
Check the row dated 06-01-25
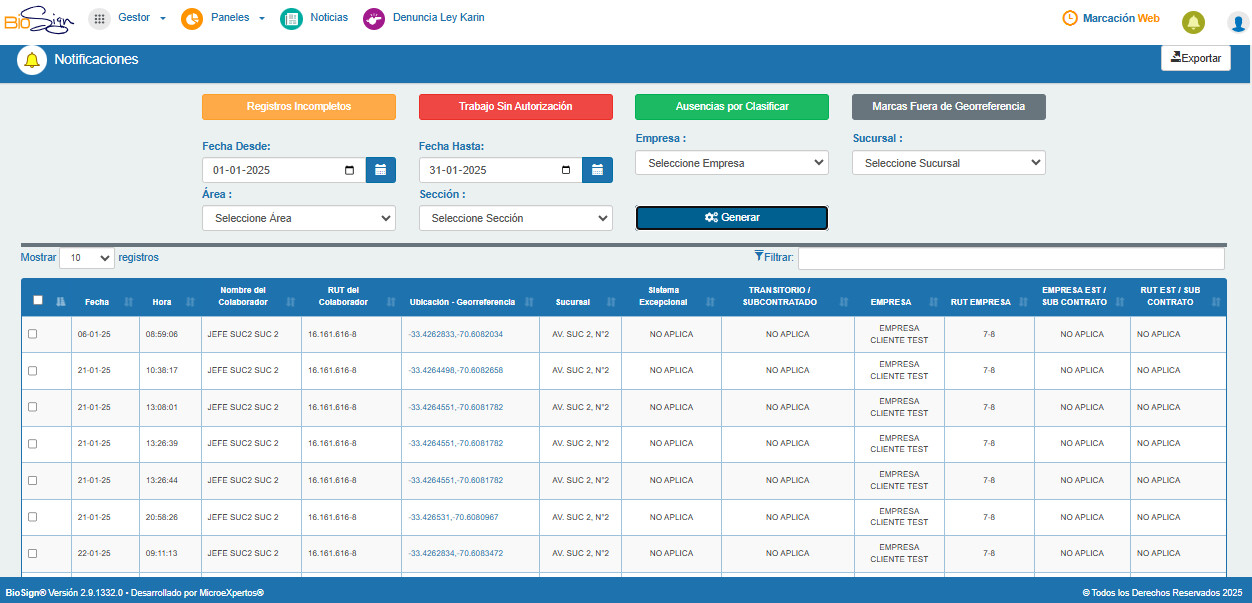(32, 334)
